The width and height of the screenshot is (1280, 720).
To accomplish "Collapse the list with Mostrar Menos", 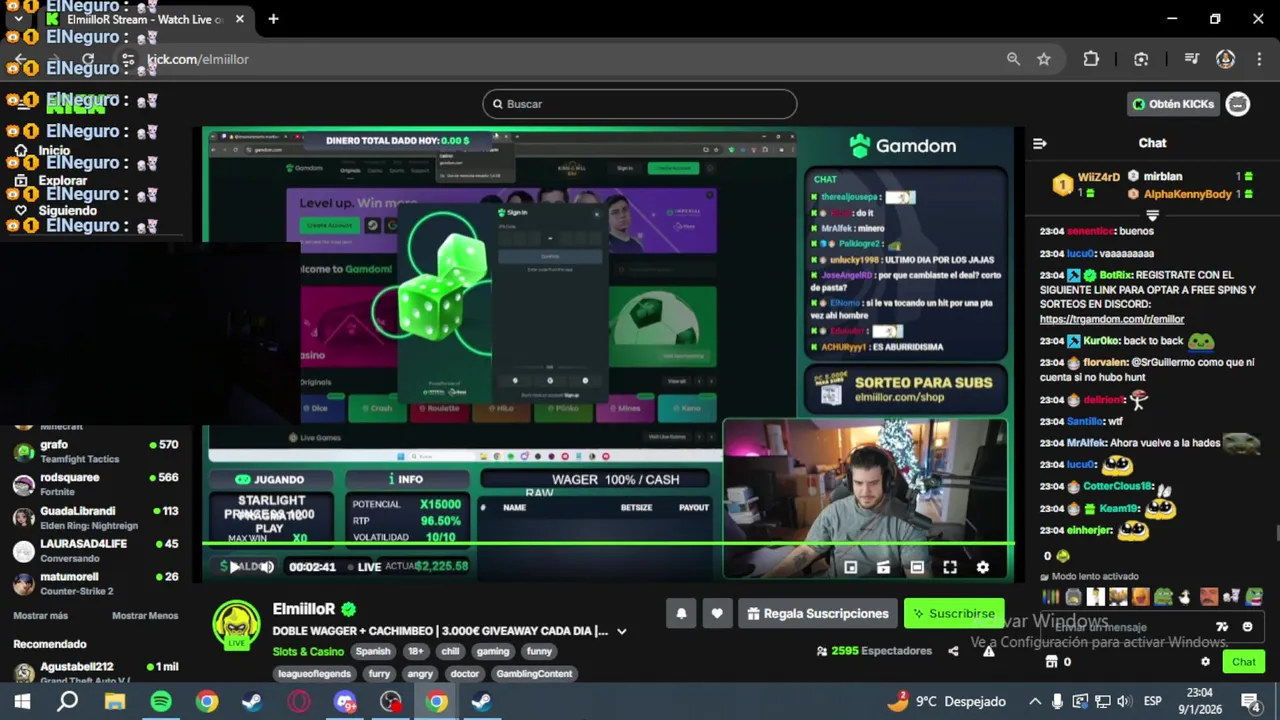I will point(145,616).
